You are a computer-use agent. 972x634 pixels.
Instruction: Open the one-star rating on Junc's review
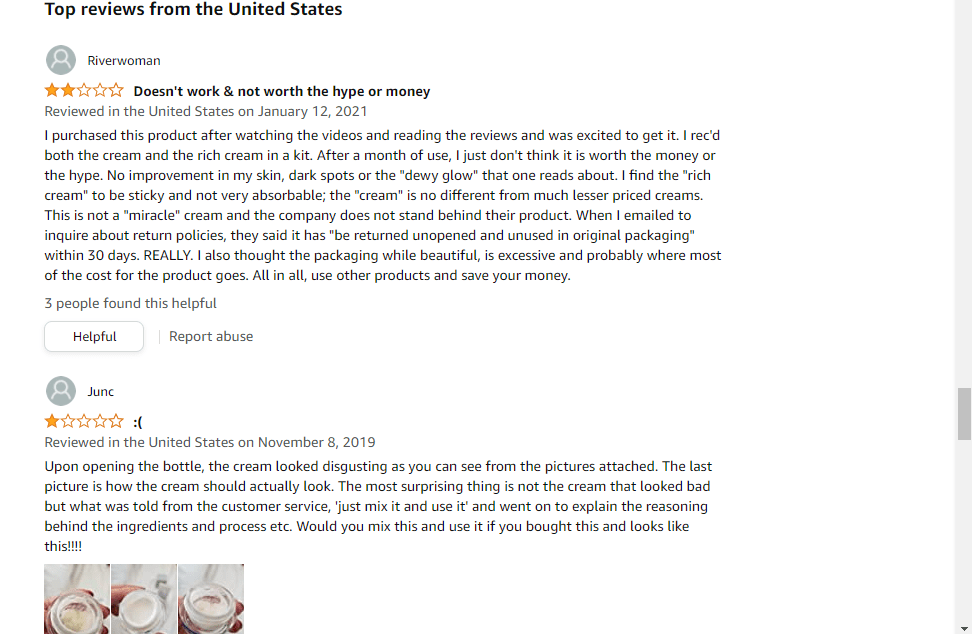(84, 421)
